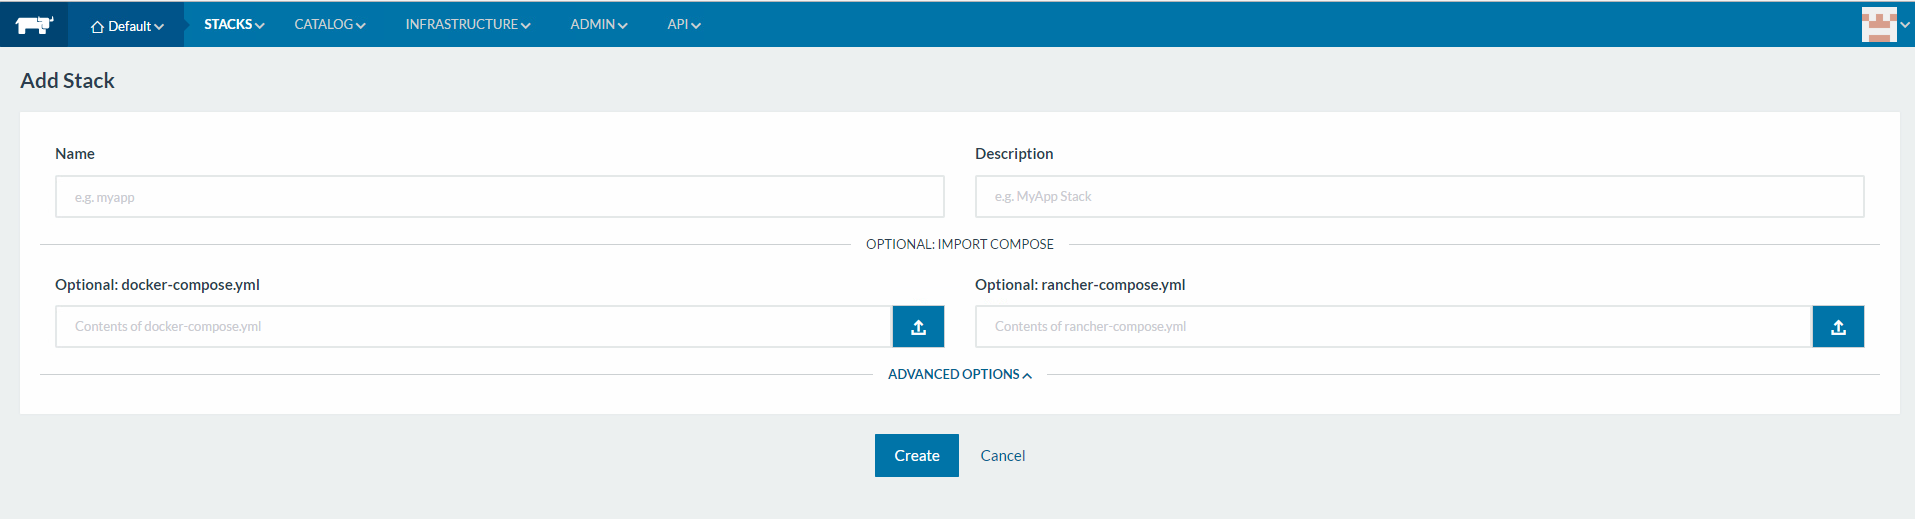The width and height of the screenshot is (1915, 519).
Task: Click the user avatar picture
Action: (1878, 25)
